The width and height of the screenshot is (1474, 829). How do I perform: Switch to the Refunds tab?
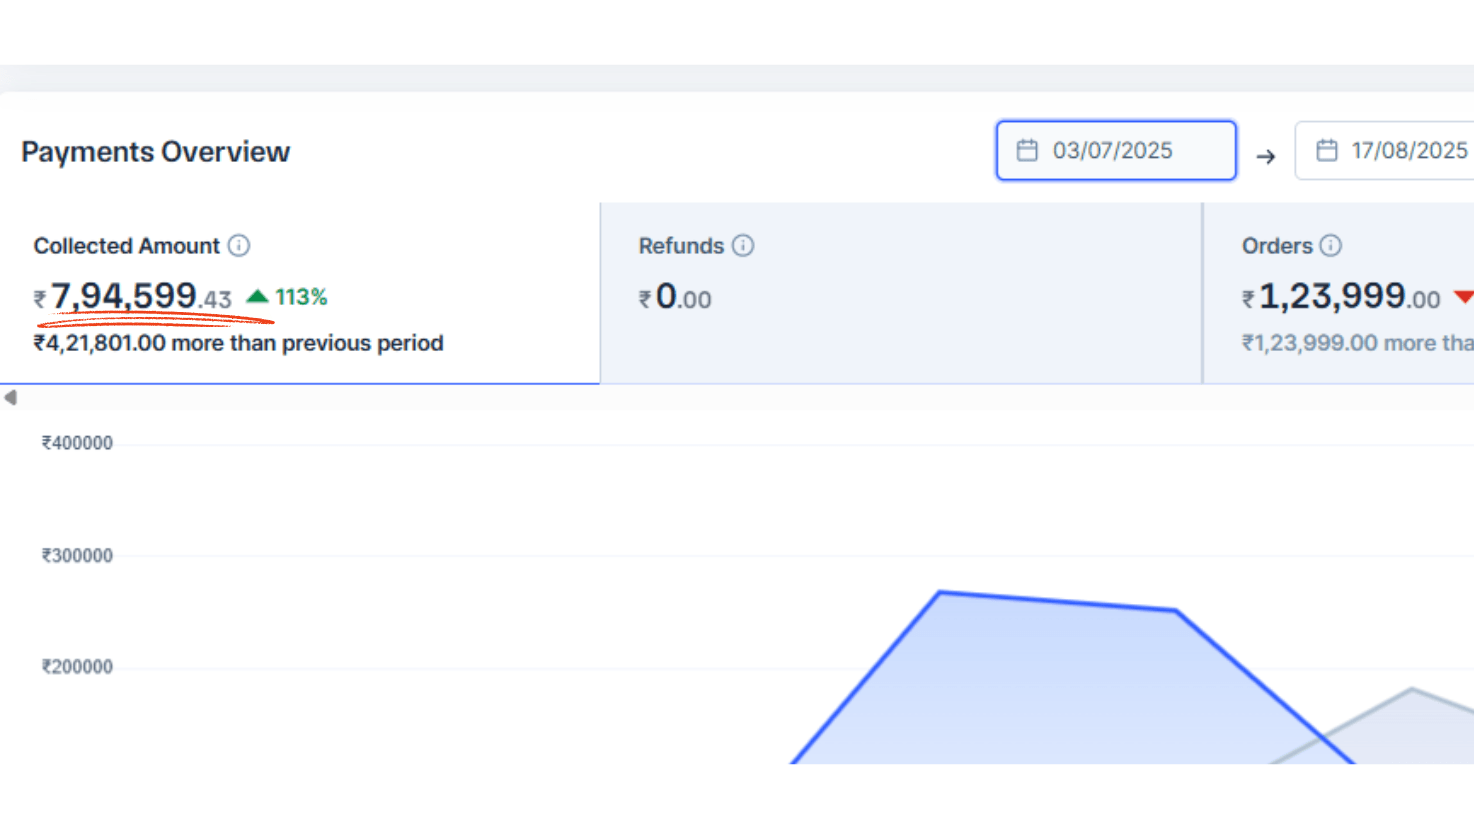(682, 246)
